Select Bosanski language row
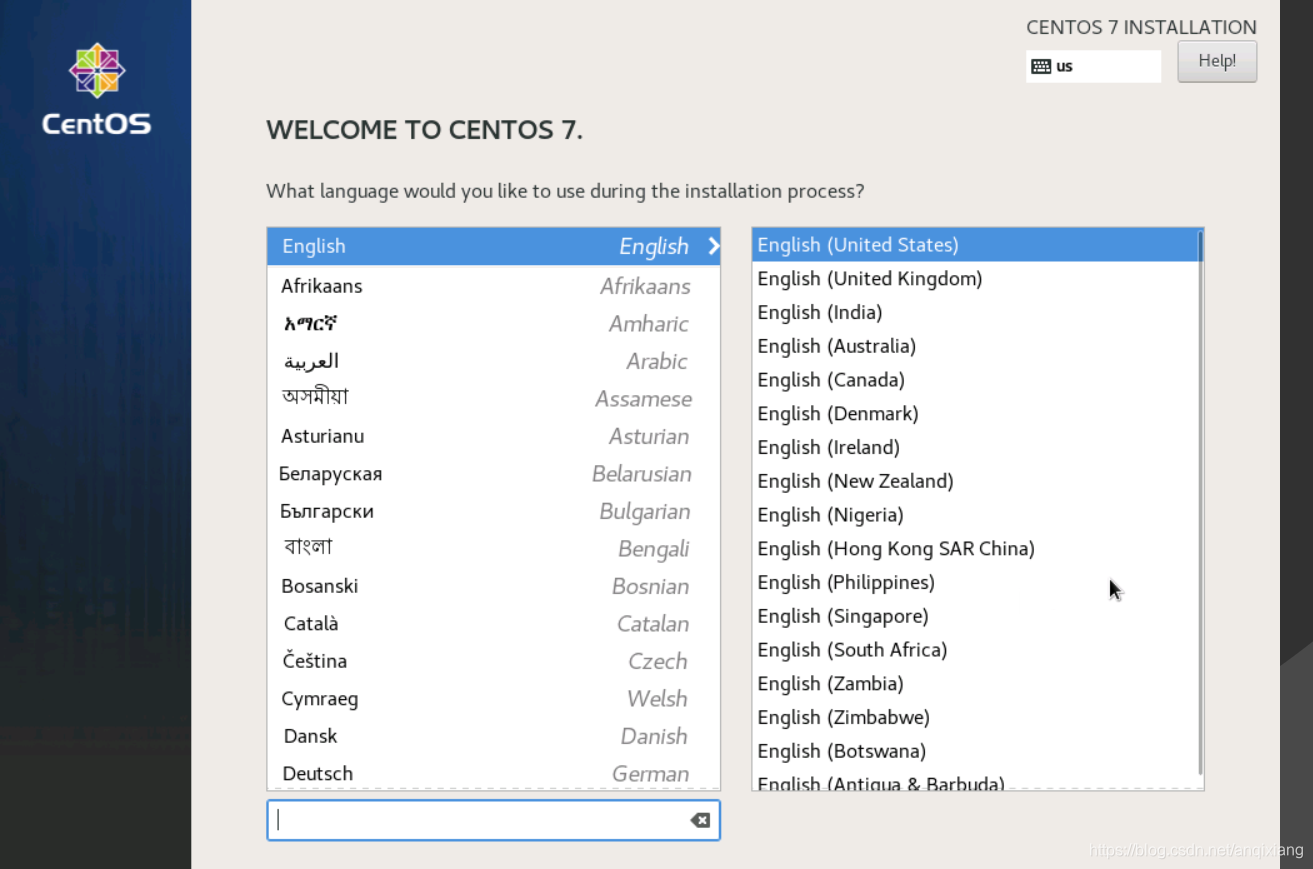 coord(493,586)
